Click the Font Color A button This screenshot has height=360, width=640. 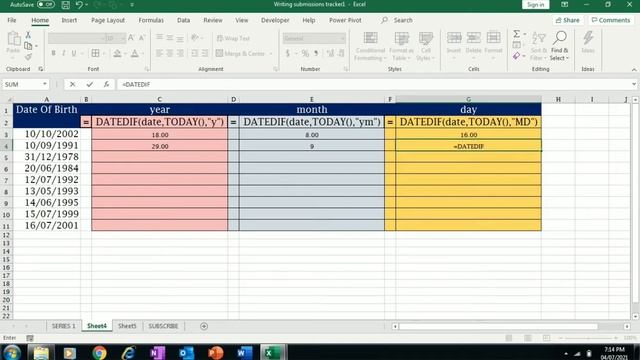pyautogui.click(x=135, y=53)
